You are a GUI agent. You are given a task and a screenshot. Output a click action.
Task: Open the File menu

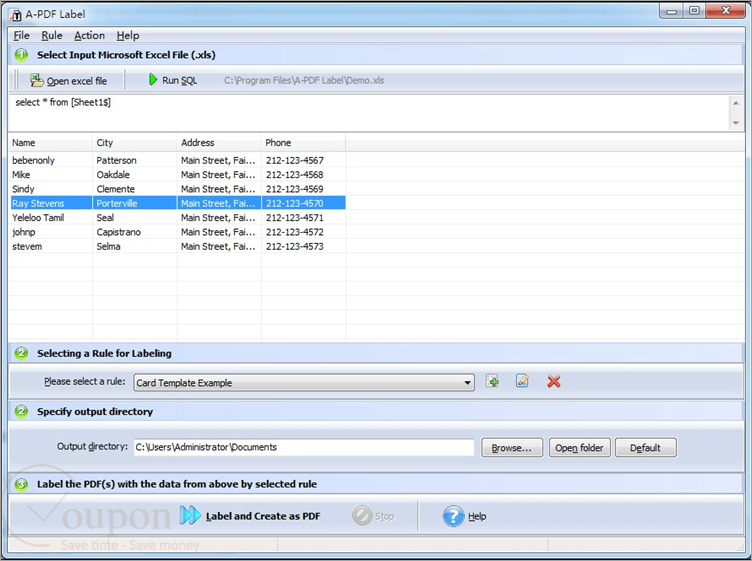click(x=21, y=35)
